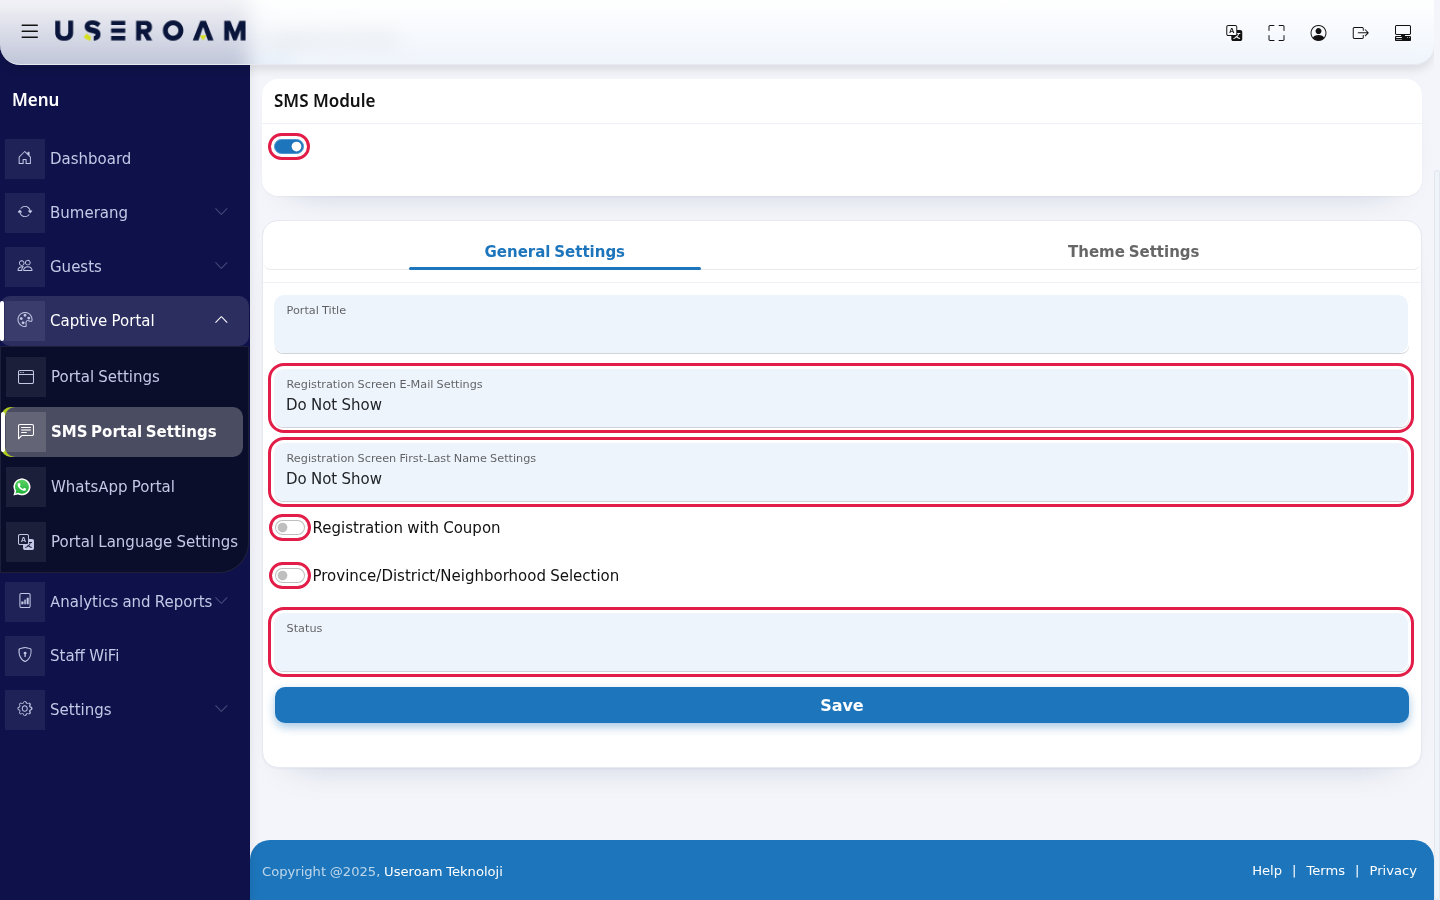Collapse the Captive Portal chevron
This screenshot has height=900, width=1440.
tap(222, 320)
